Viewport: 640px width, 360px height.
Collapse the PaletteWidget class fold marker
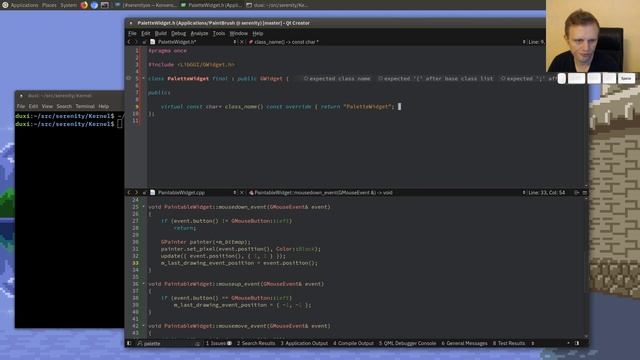[x=144, y=78]
